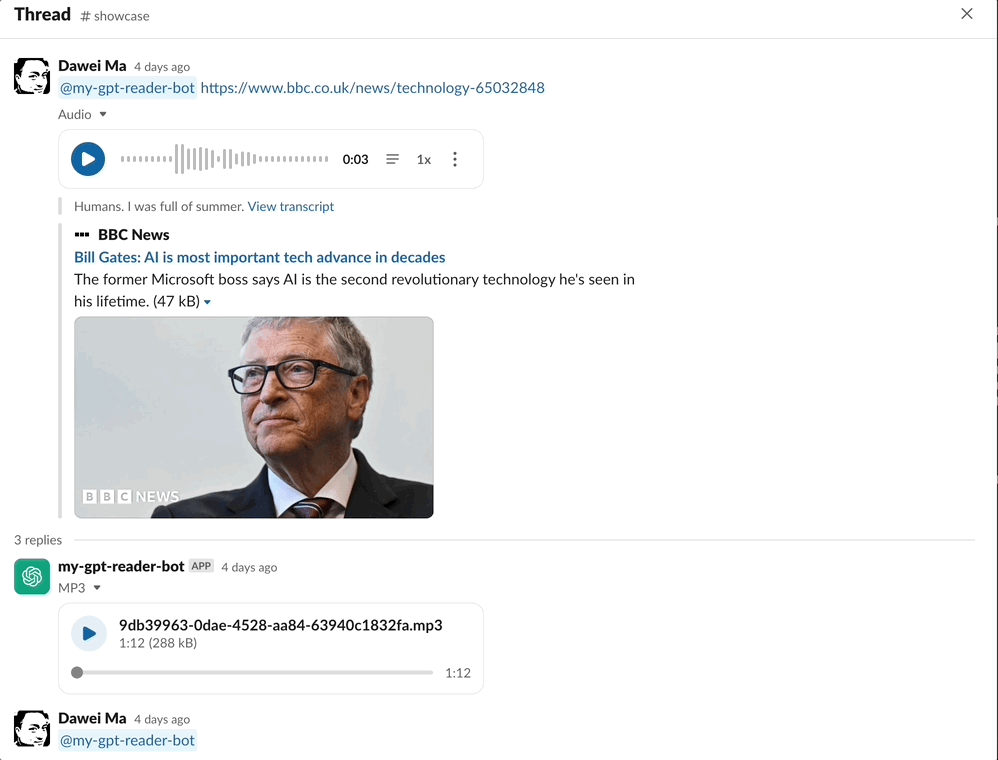Click the first @my-gpt-reader-bot mention
998x760 pixels.
(x=127, y=88)
